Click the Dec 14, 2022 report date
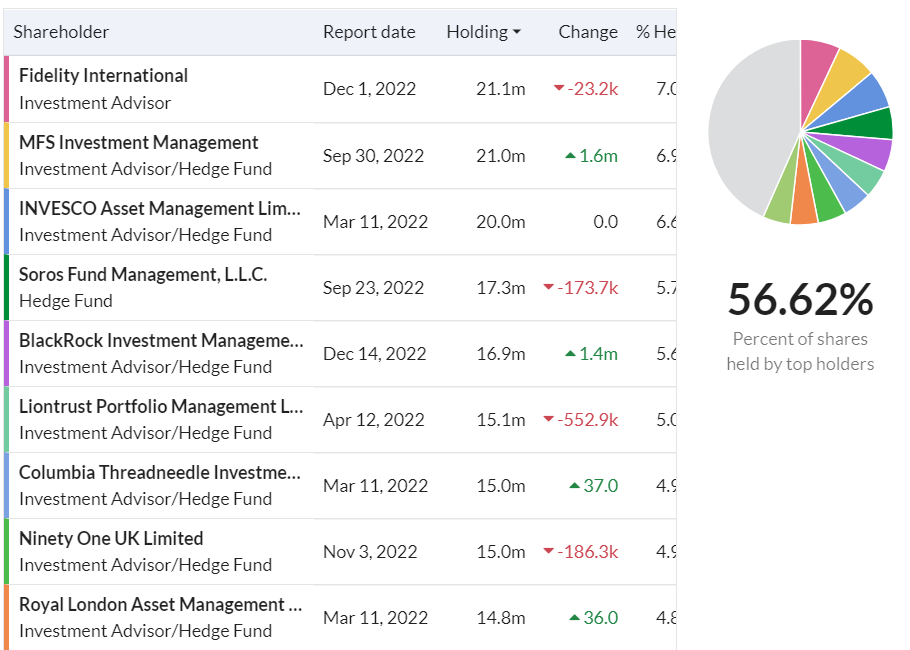 375,354
